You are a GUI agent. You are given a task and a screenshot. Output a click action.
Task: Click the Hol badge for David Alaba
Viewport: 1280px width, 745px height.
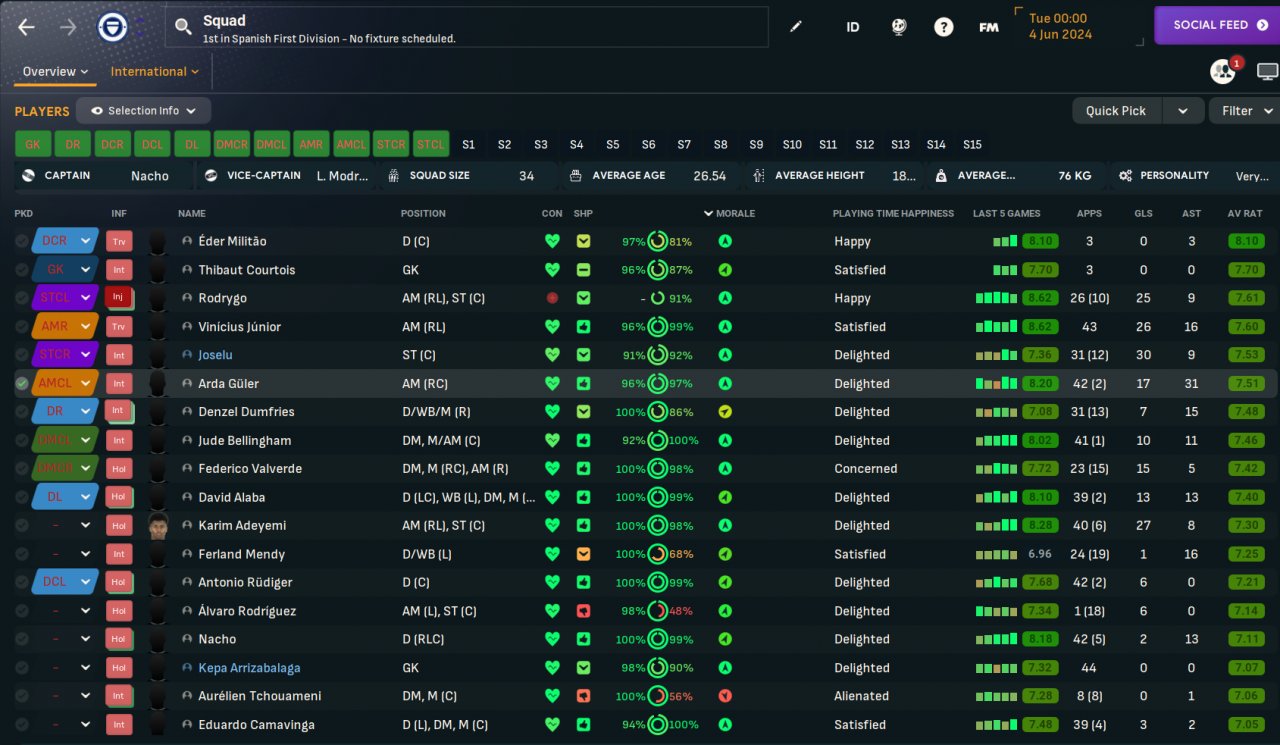119,497
